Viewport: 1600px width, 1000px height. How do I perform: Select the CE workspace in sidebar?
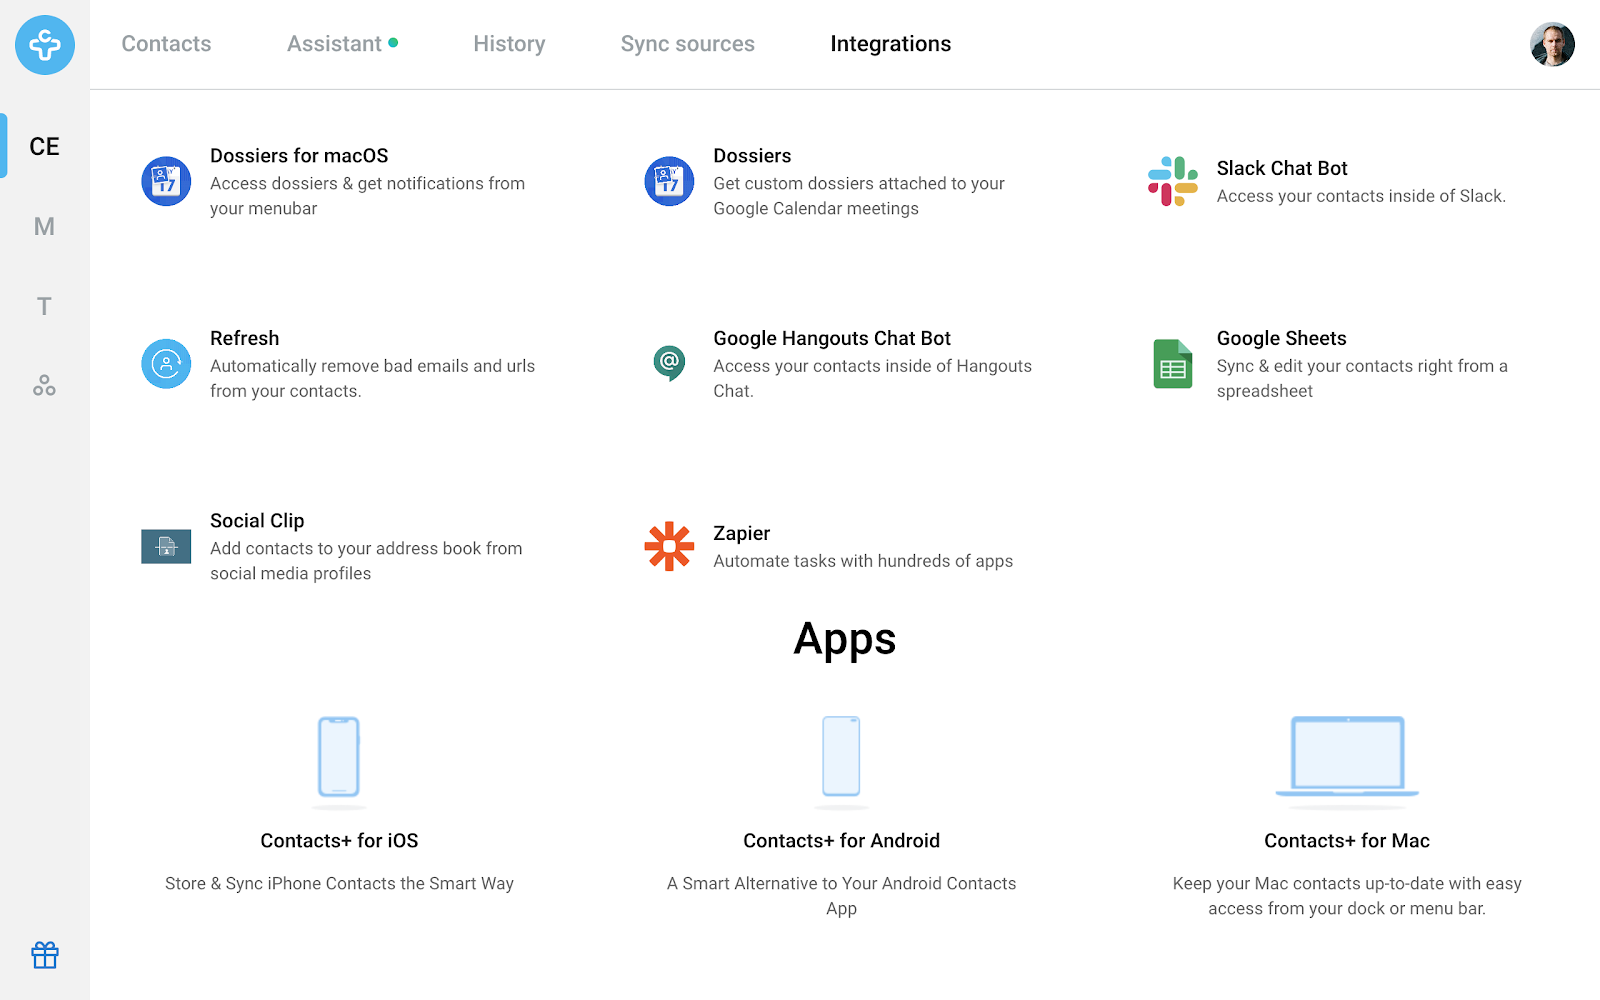[45, 146]
